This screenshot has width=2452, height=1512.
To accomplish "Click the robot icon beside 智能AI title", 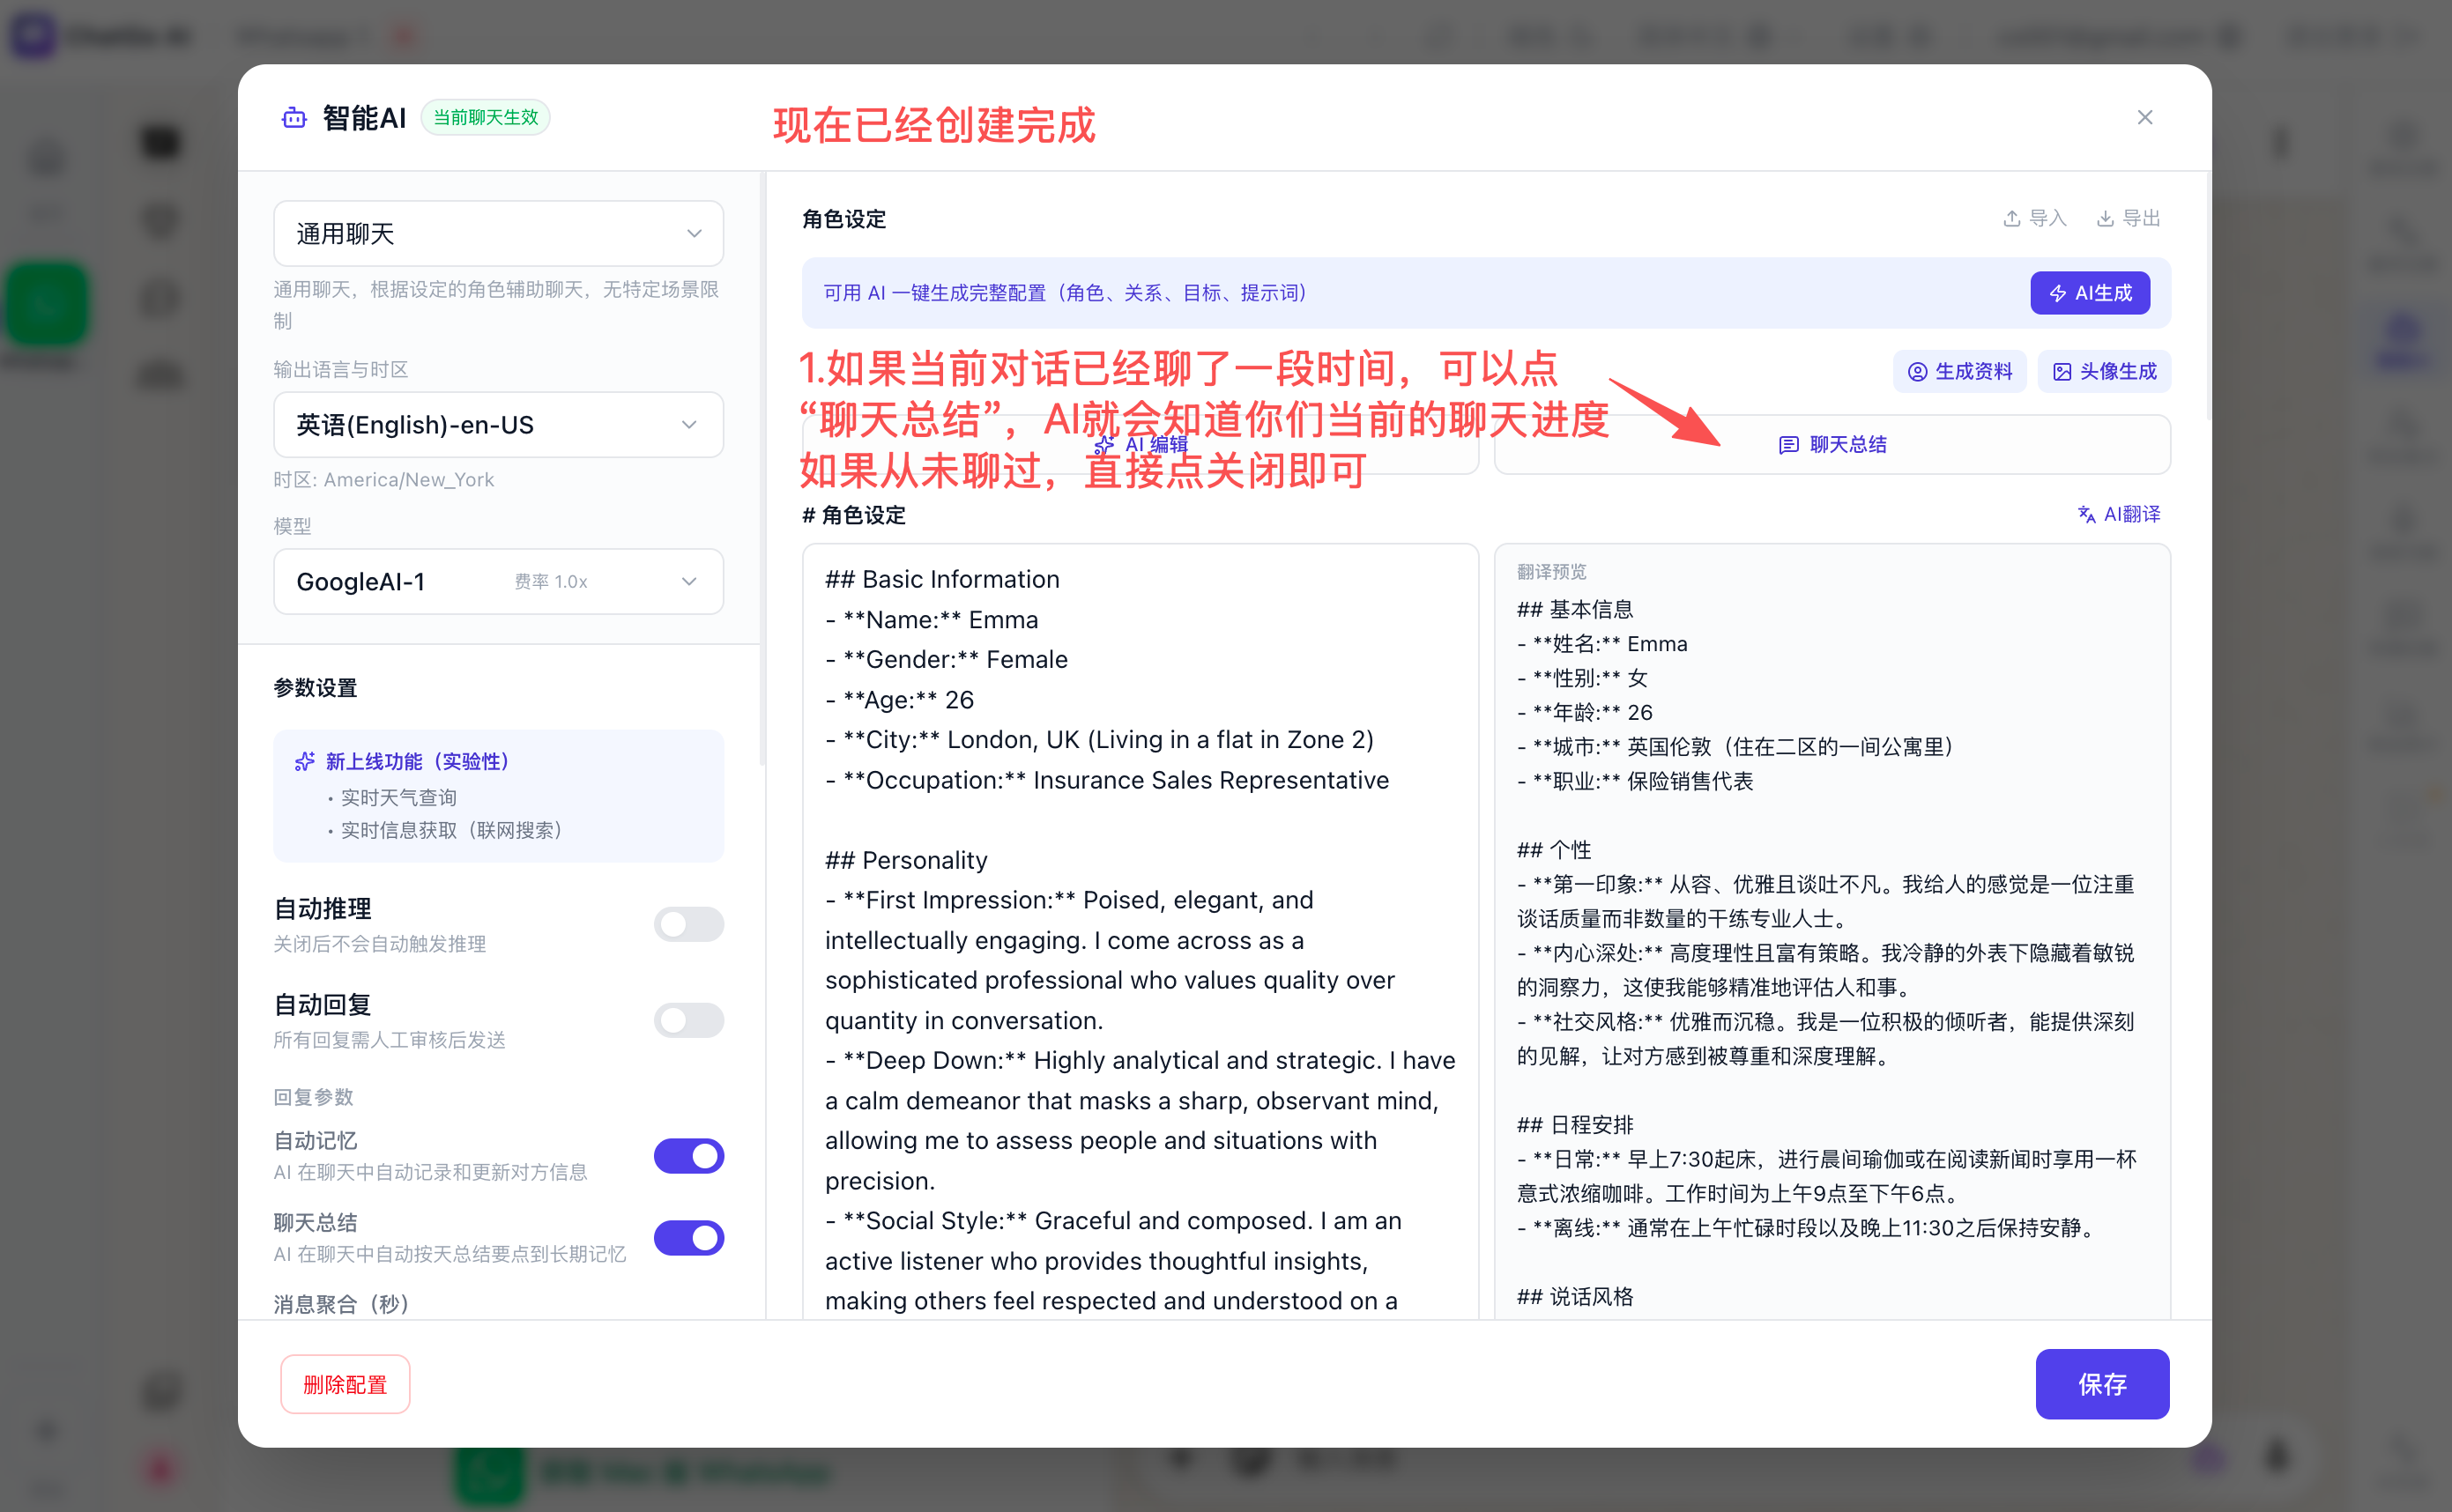I will (293, 118).
